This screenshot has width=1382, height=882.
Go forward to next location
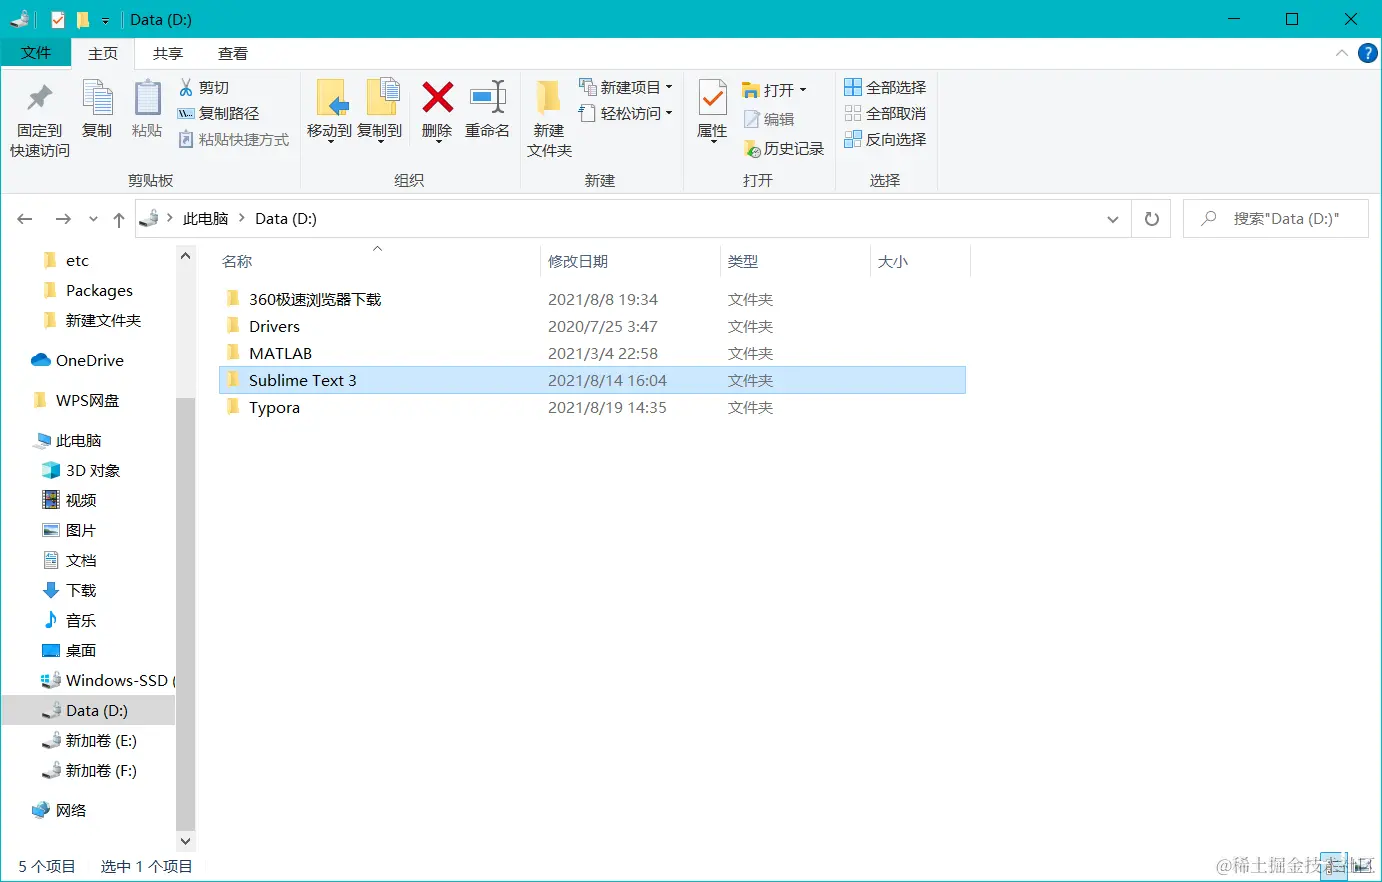[x=63, y=219]
